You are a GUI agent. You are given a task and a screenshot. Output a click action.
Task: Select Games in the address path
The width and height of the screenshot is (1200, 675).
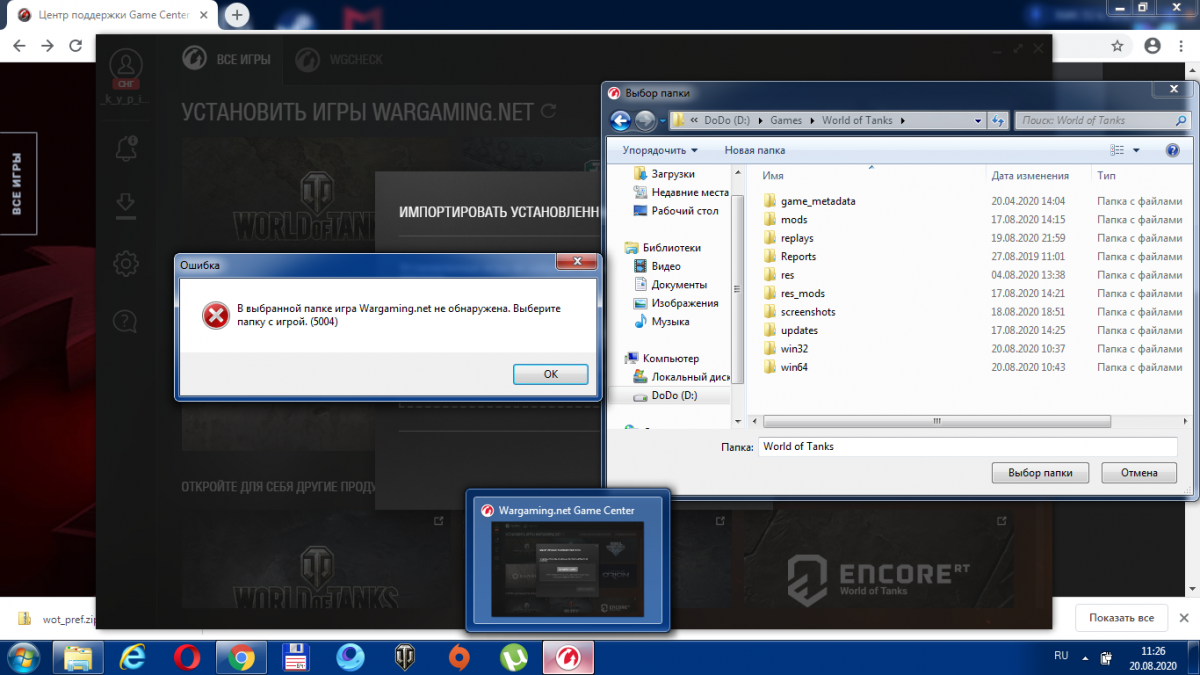pyautogui.click(x=786, y=120)
